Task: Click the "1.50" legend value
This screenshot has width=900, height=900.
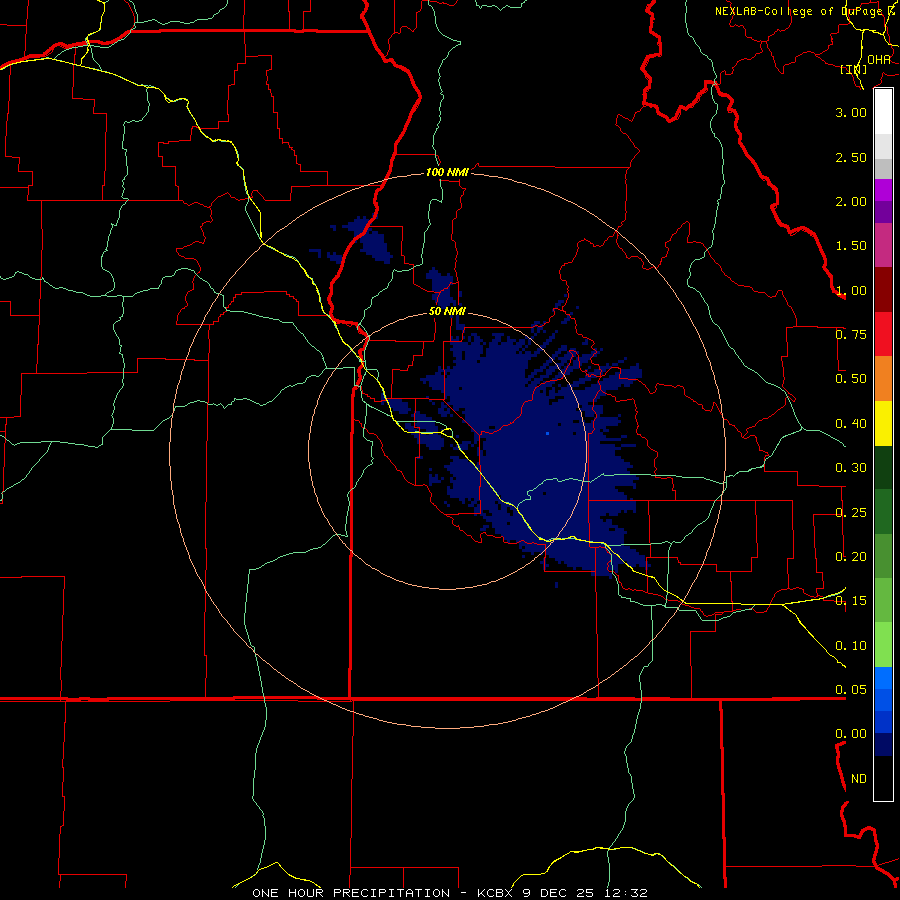Action: tap(851, 246)
